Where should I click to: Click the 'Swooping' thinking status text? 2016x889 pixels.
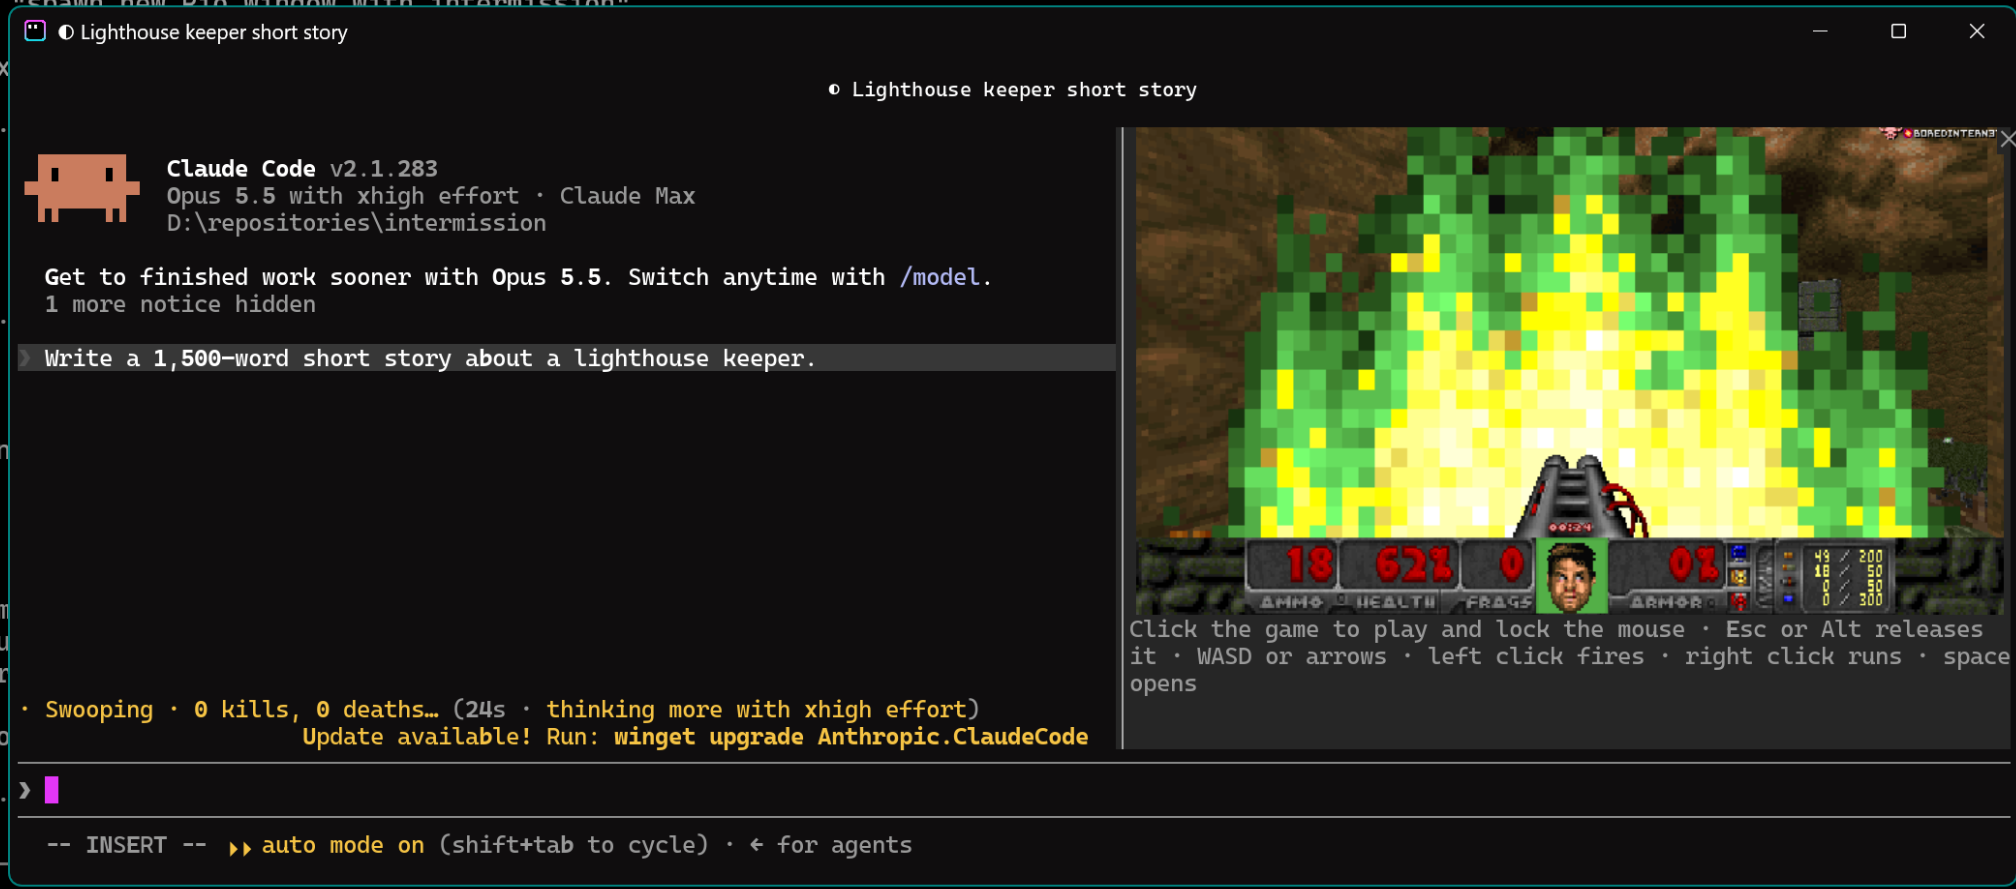click(99, 709)
